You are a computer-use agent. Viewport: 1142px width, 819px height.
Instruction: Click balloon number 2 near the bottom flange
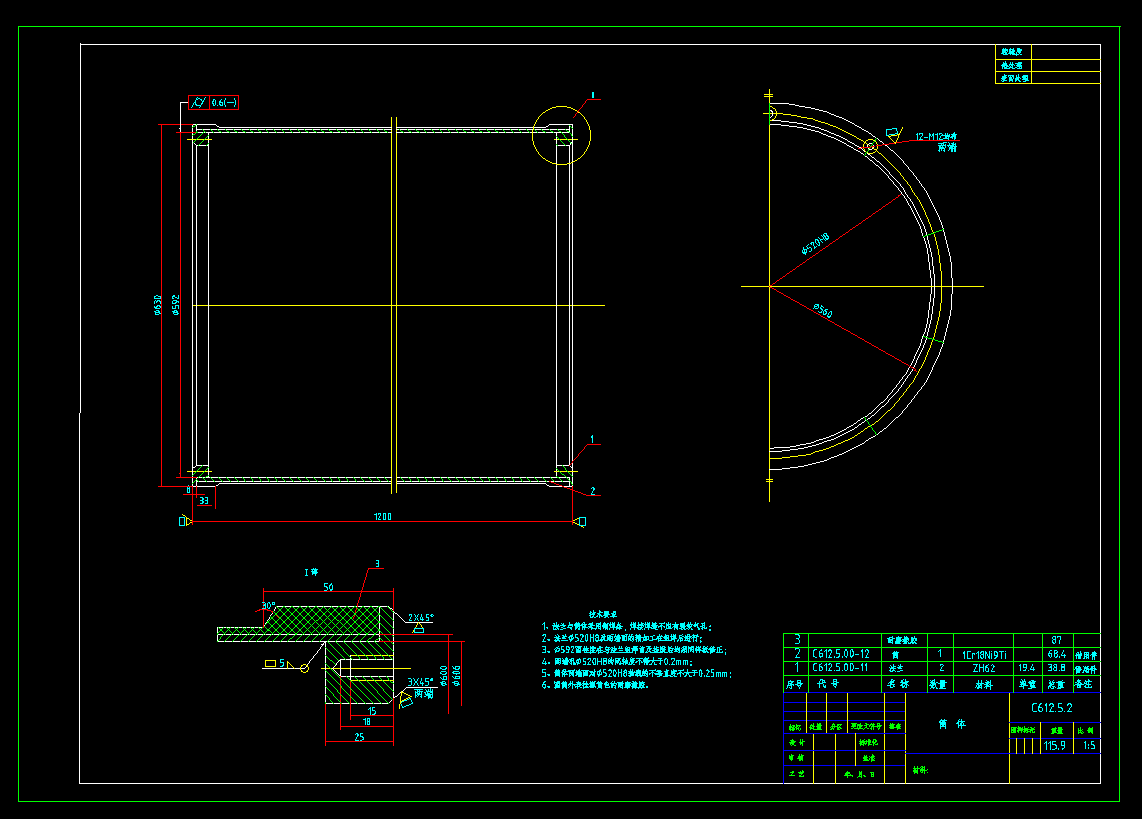[593, 490]
